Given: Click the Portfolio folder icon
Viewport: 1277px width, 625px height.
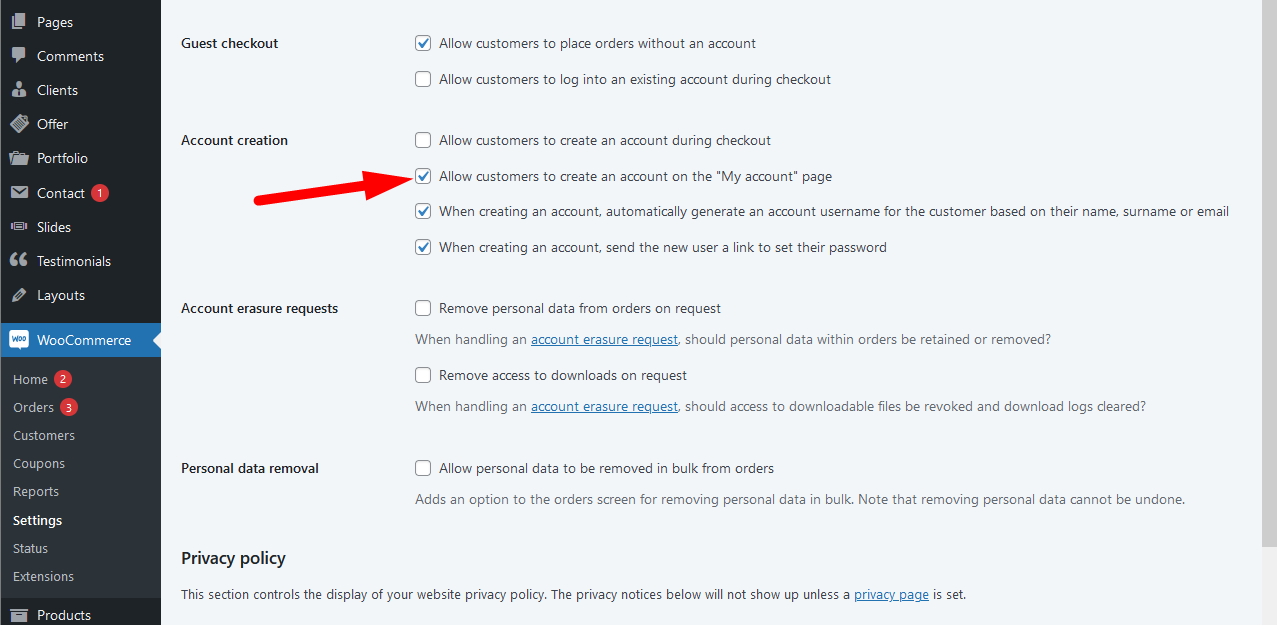Looking at the screenshot, I should [x=19, y=158].
